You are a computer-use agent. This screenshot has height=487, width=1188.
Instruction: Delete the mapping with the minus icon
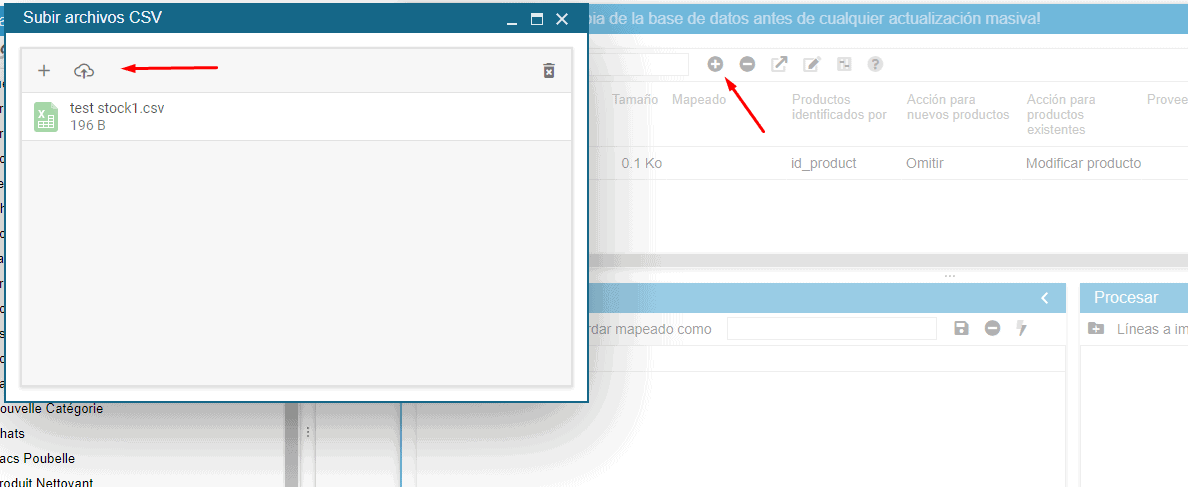(992, 328)
